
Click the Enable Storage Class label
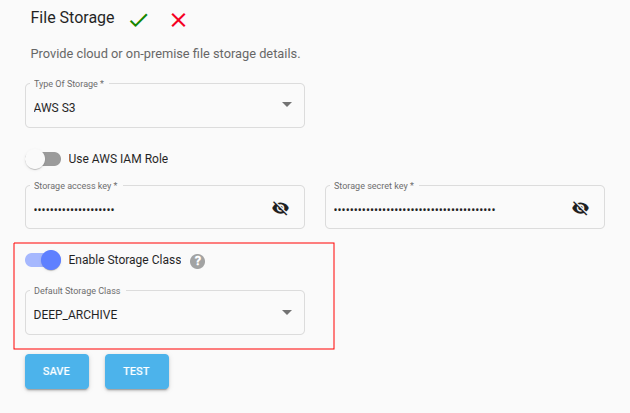click(x=124, y=260)
